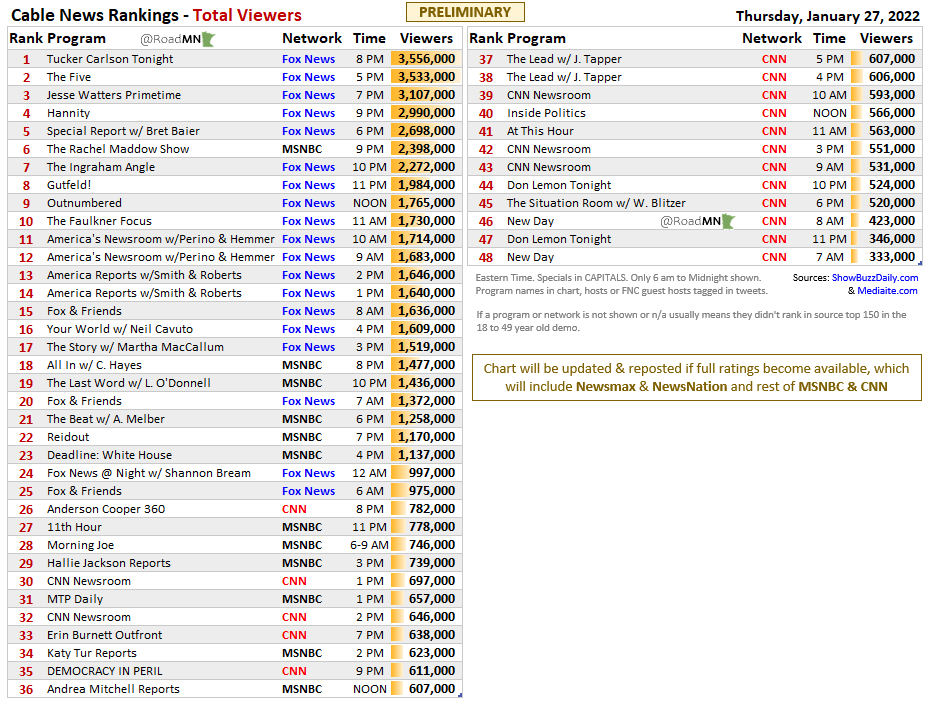This screenshot has width=931, height=704.
Task: Click 'Deadline: White House' program
Action: (109, 455)
